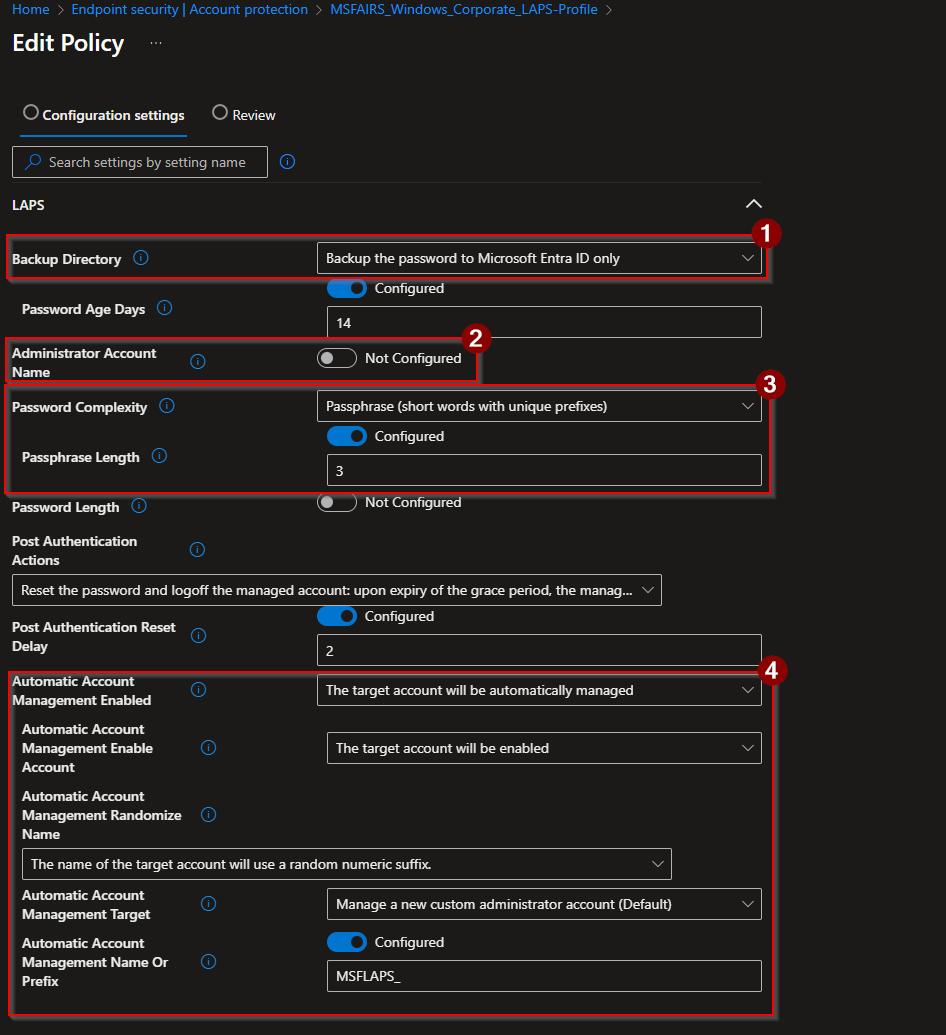
Task: Click info icon next to Backup Directory
Action: coord(141,258)
